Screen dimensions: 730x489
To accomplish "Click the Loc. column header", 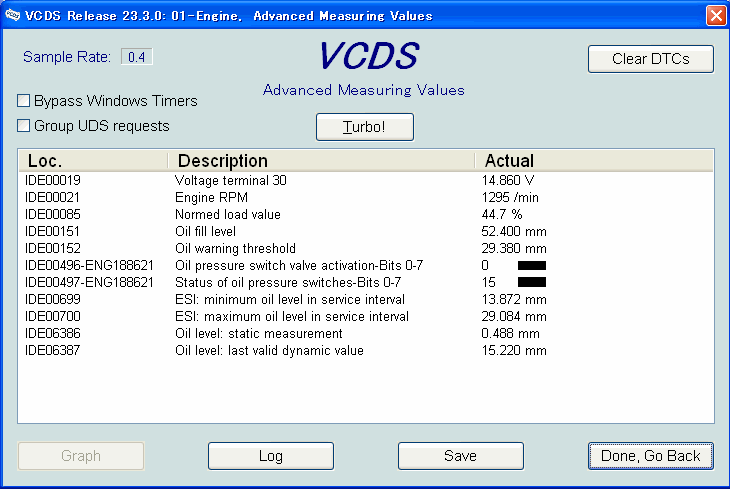I will [x=92, y=161].
